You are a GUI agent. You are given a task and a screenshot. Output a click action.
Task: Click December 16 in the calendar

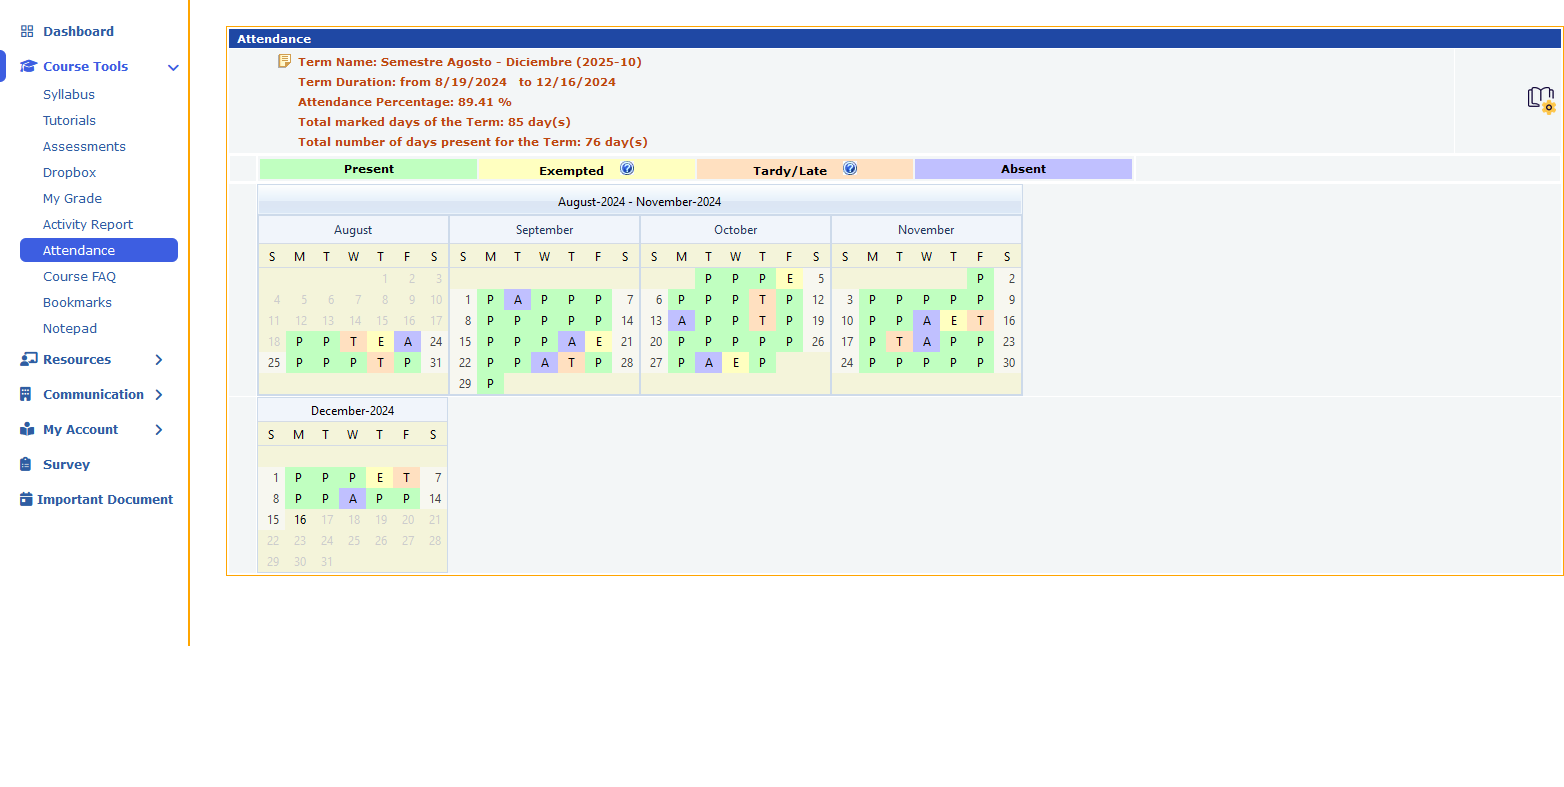[300, 520]
